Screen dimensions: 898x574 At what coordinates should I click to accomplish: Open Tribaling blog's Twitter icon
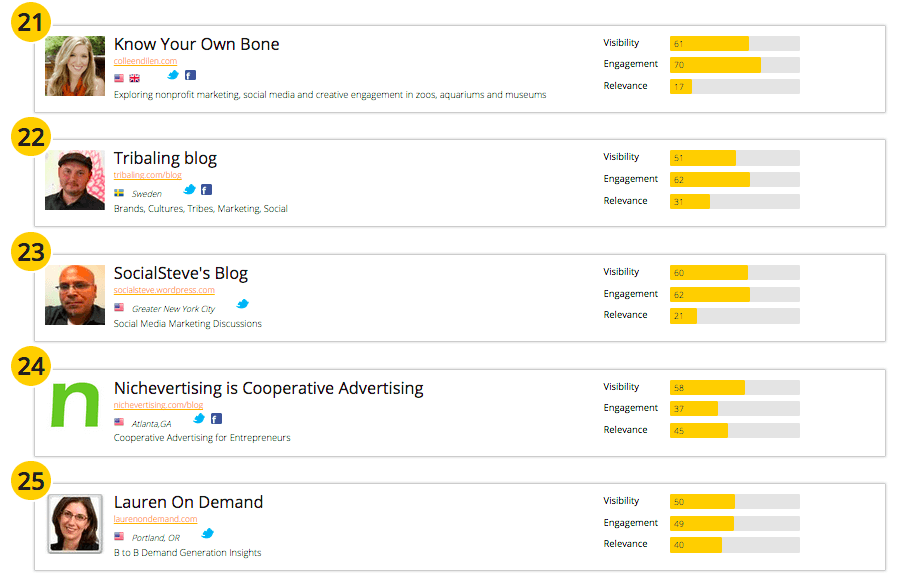(x=189, y=189)
